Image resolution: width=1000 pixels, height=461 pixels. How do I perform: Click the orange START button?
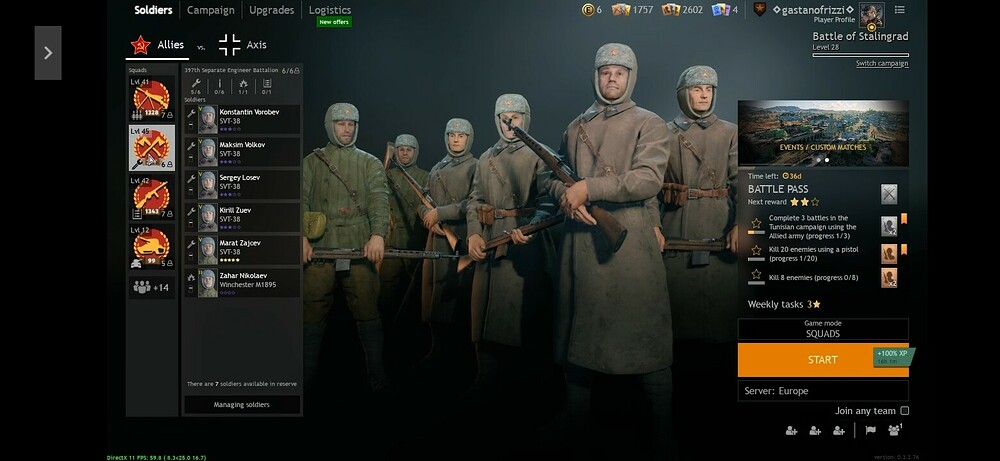click(823, 360)
